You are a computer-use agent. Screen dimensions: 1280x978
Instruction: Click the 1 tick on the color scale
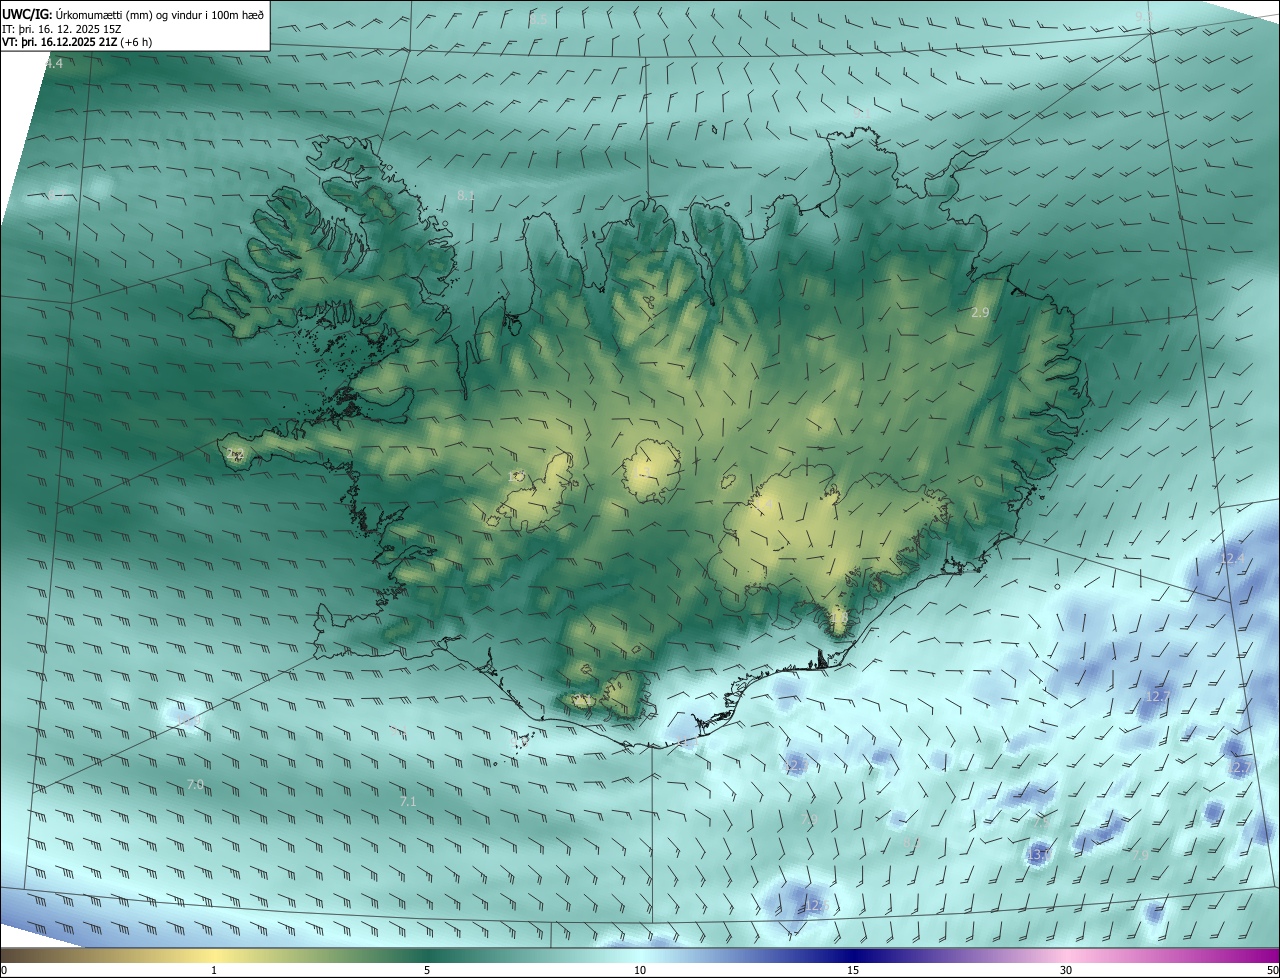214,971
